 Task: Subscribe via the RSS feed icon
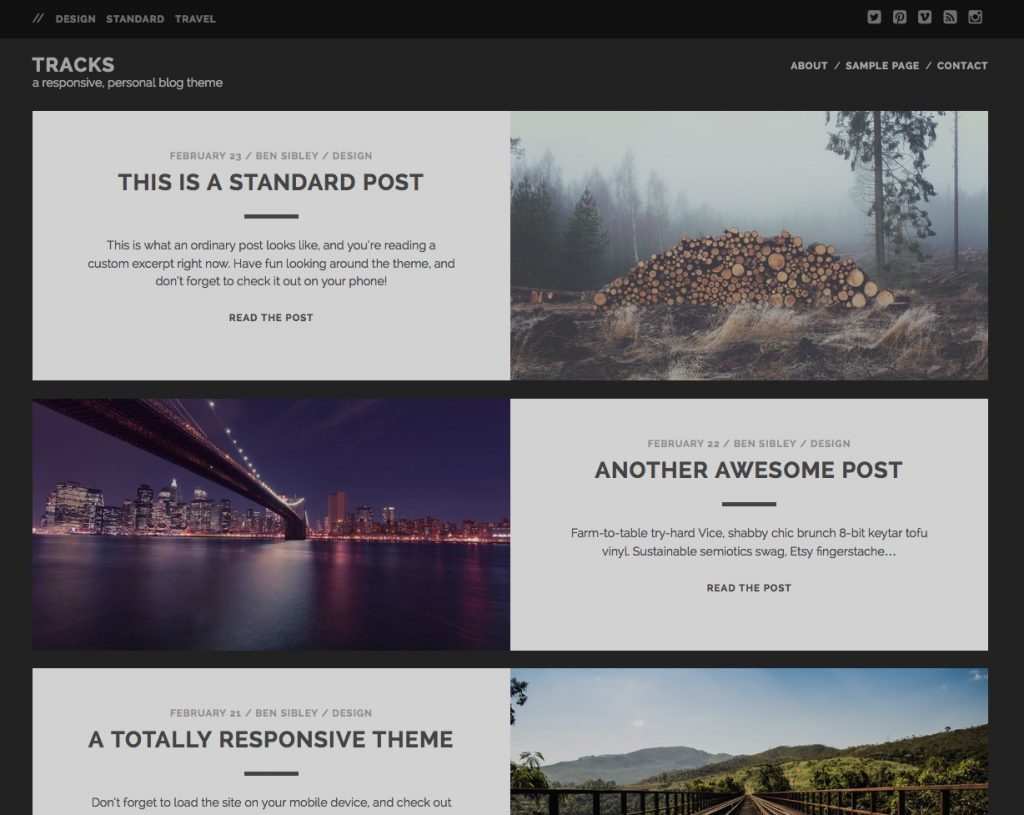pyautogui.click(x=950, y=17)
